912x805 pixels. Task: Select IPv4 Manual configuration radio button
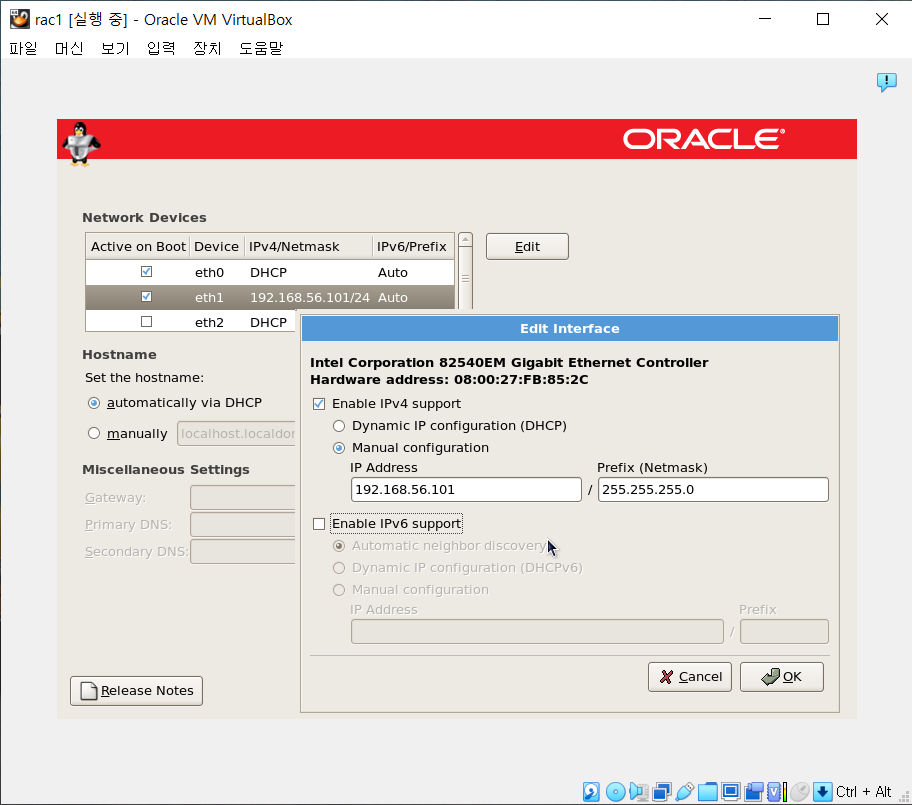coord(339,448)
